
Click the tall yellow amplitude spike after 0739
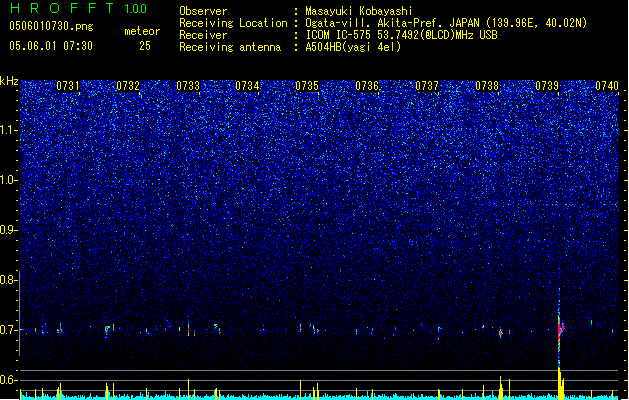pos(560,383)
